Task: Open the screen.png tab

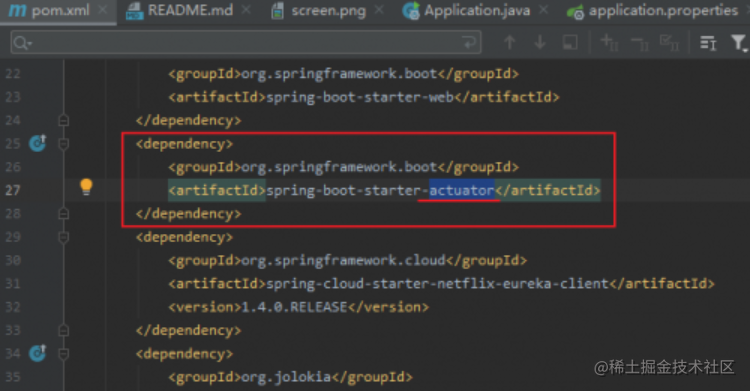Action: [x=319, y=11]
